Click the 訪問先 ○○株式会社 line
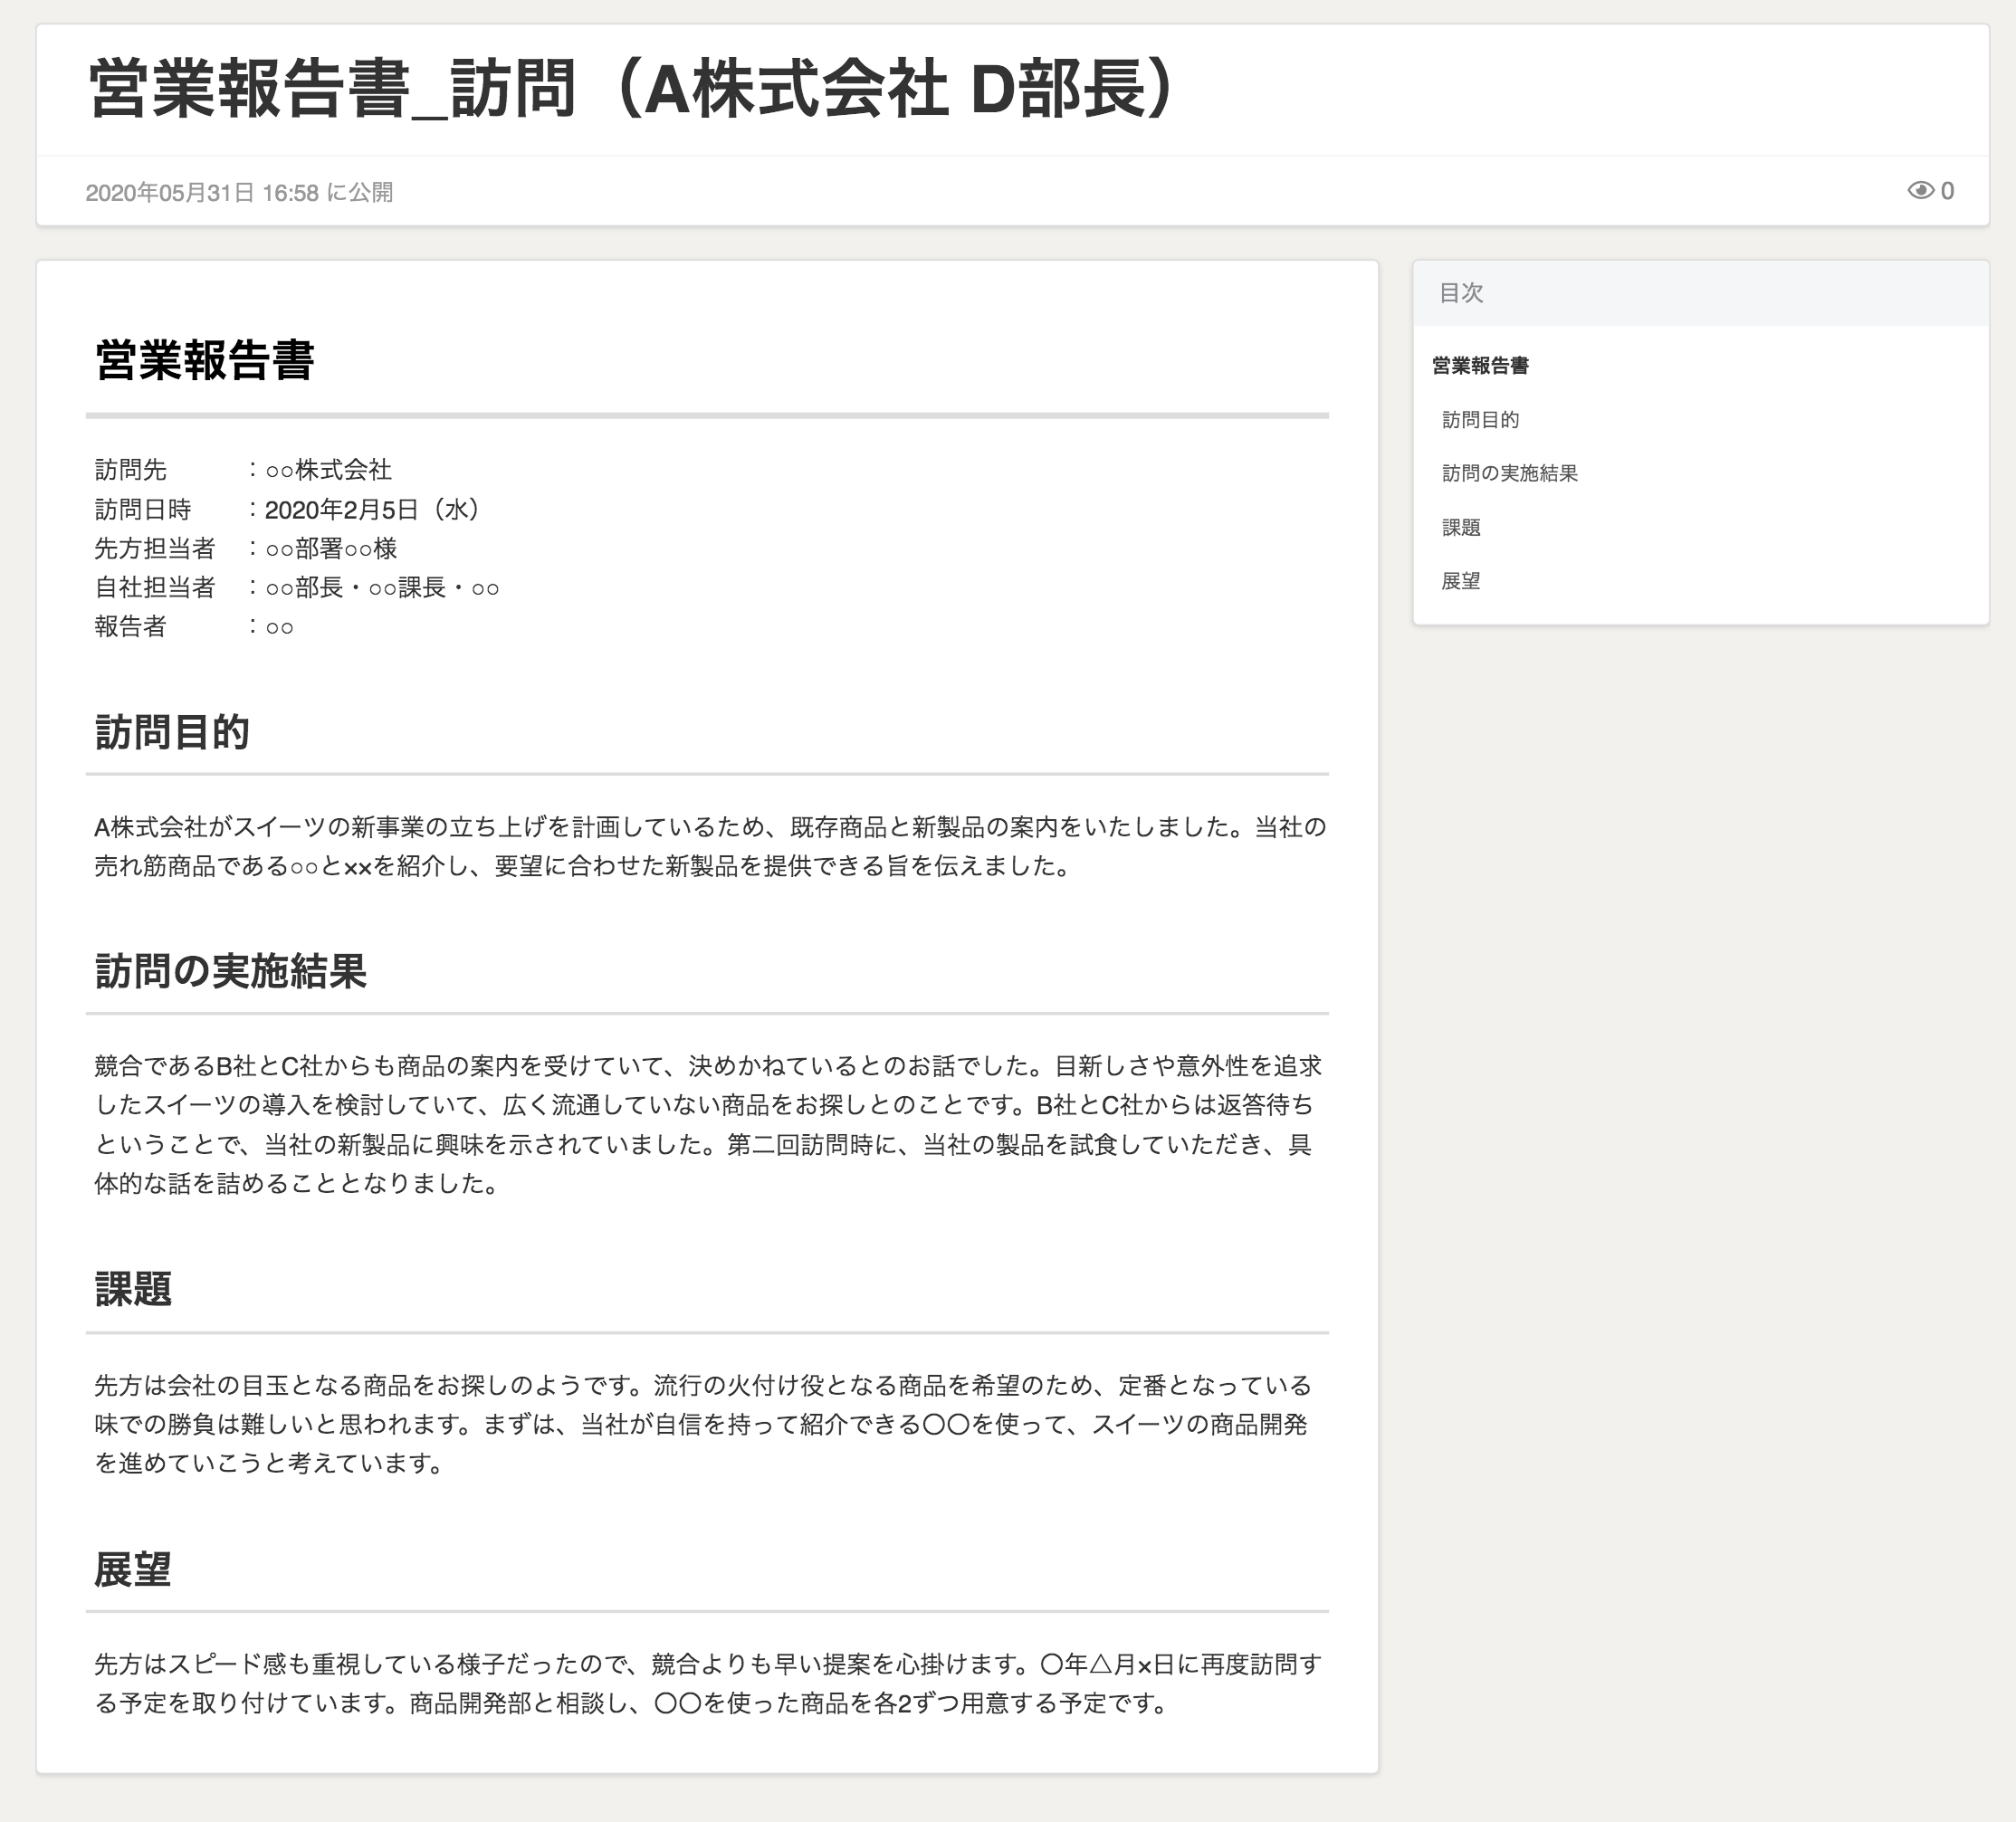The height and width of the screenshot is (1822, 2016). pos(243,470)
